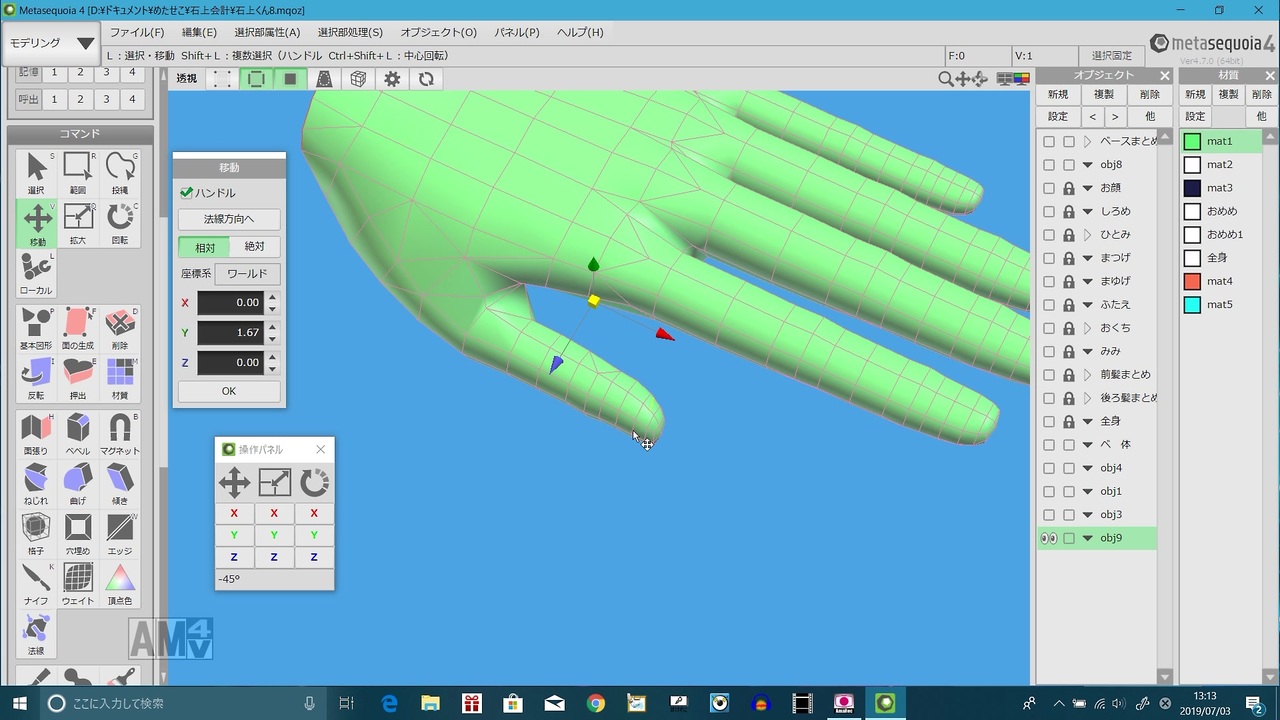Collapse the しろめ object tree
The image size is (1280, 720).
1088,212
